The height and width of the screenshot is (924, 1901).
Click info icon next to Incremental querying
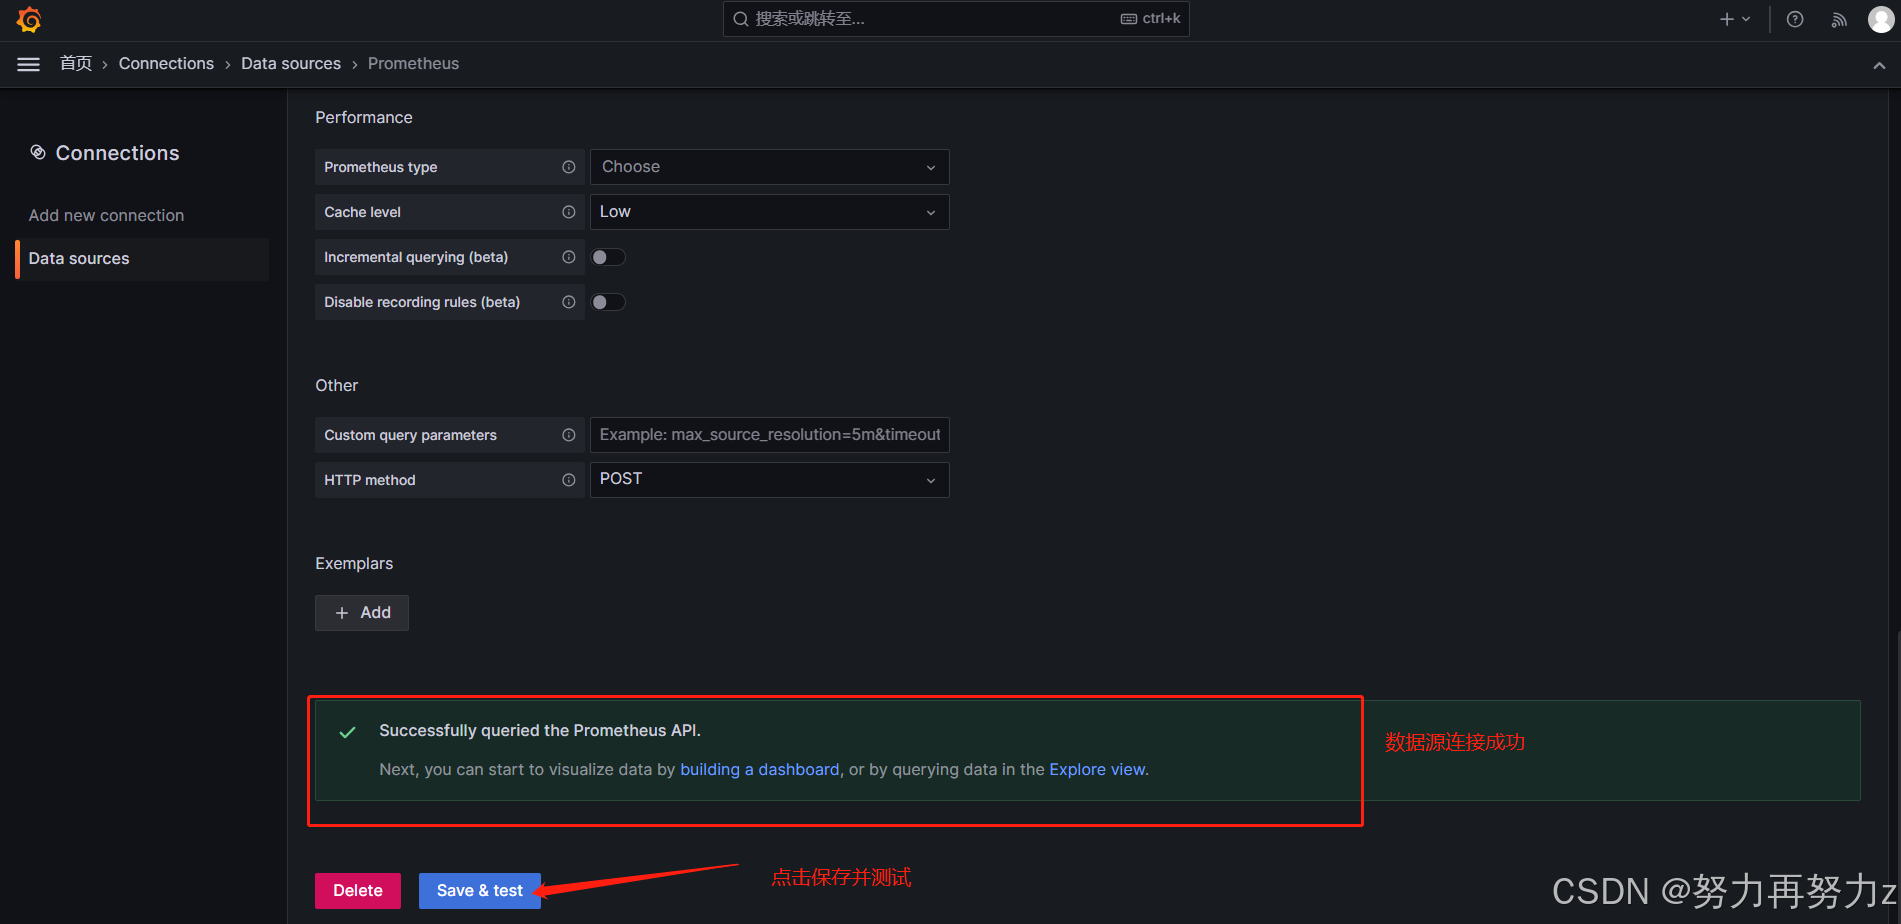pos(569,257)
